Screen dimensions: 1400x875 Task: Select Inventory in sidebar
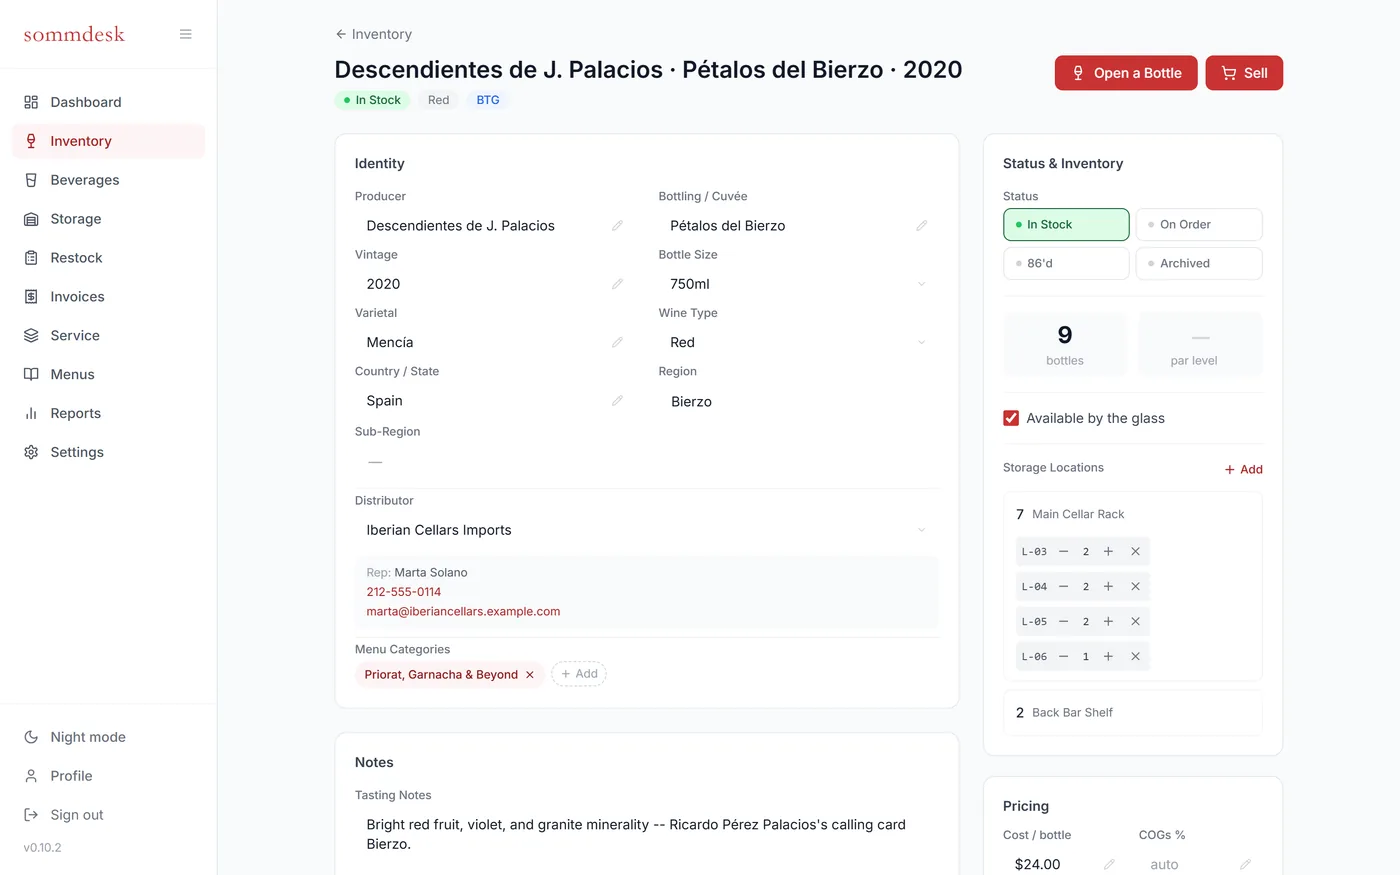pyautogui.click(x=108, y=141)
